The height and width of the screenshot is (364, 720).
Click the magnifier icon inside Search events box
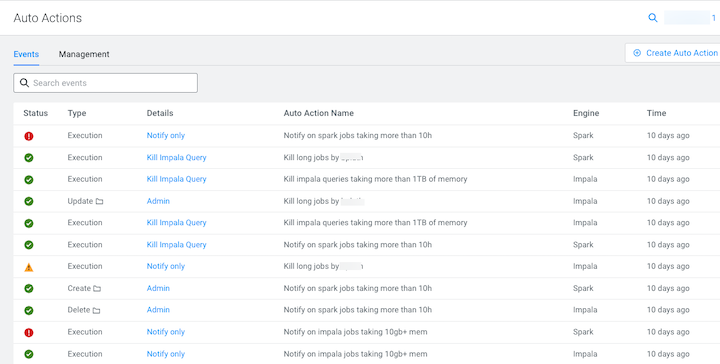click(x=24, y=83)
